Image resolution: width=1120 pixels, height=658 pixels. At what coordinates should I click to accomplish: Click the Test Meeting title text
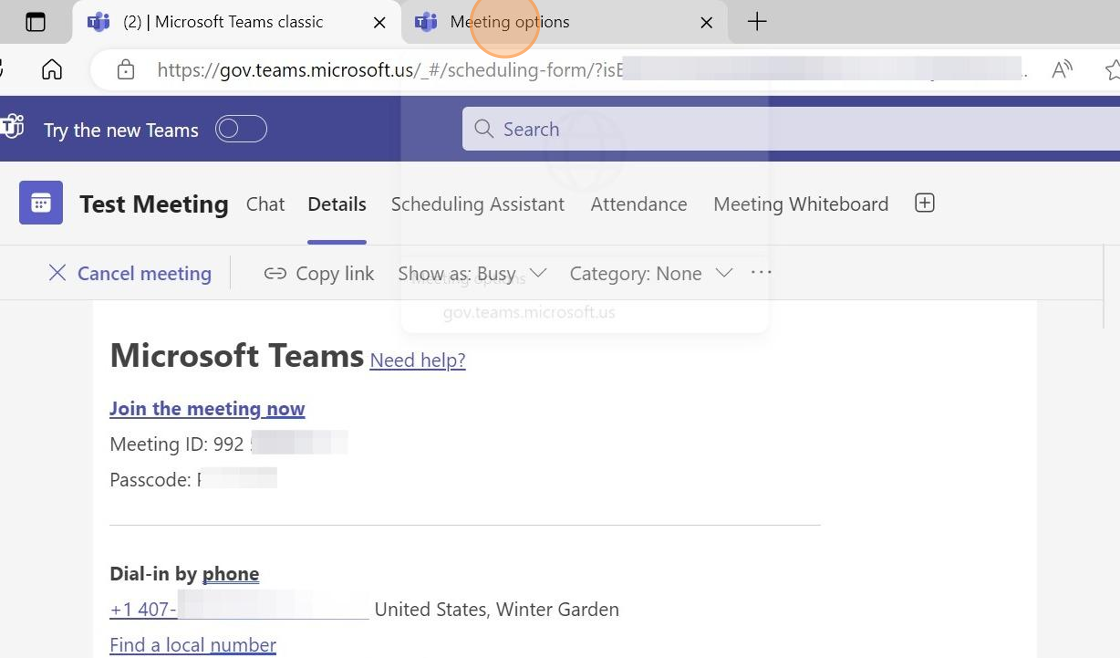point(154,204)
